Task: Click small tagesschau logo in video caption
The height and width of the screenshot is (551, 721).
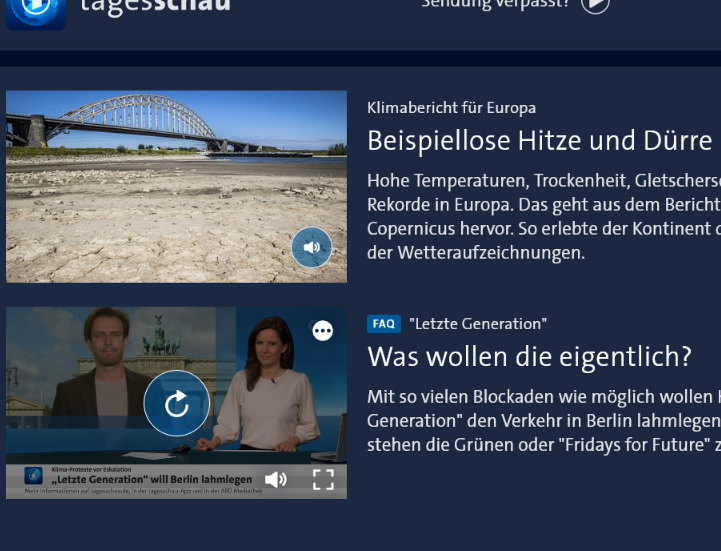Action: point(34,476)
